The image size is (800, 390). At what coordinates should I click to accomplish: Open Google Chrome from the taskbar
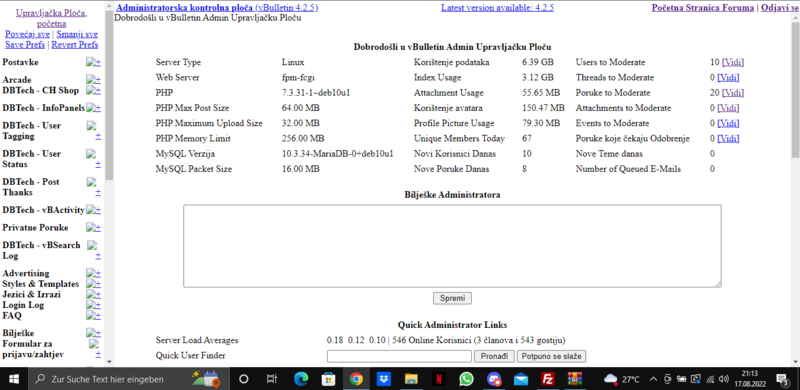click(356, 379)
